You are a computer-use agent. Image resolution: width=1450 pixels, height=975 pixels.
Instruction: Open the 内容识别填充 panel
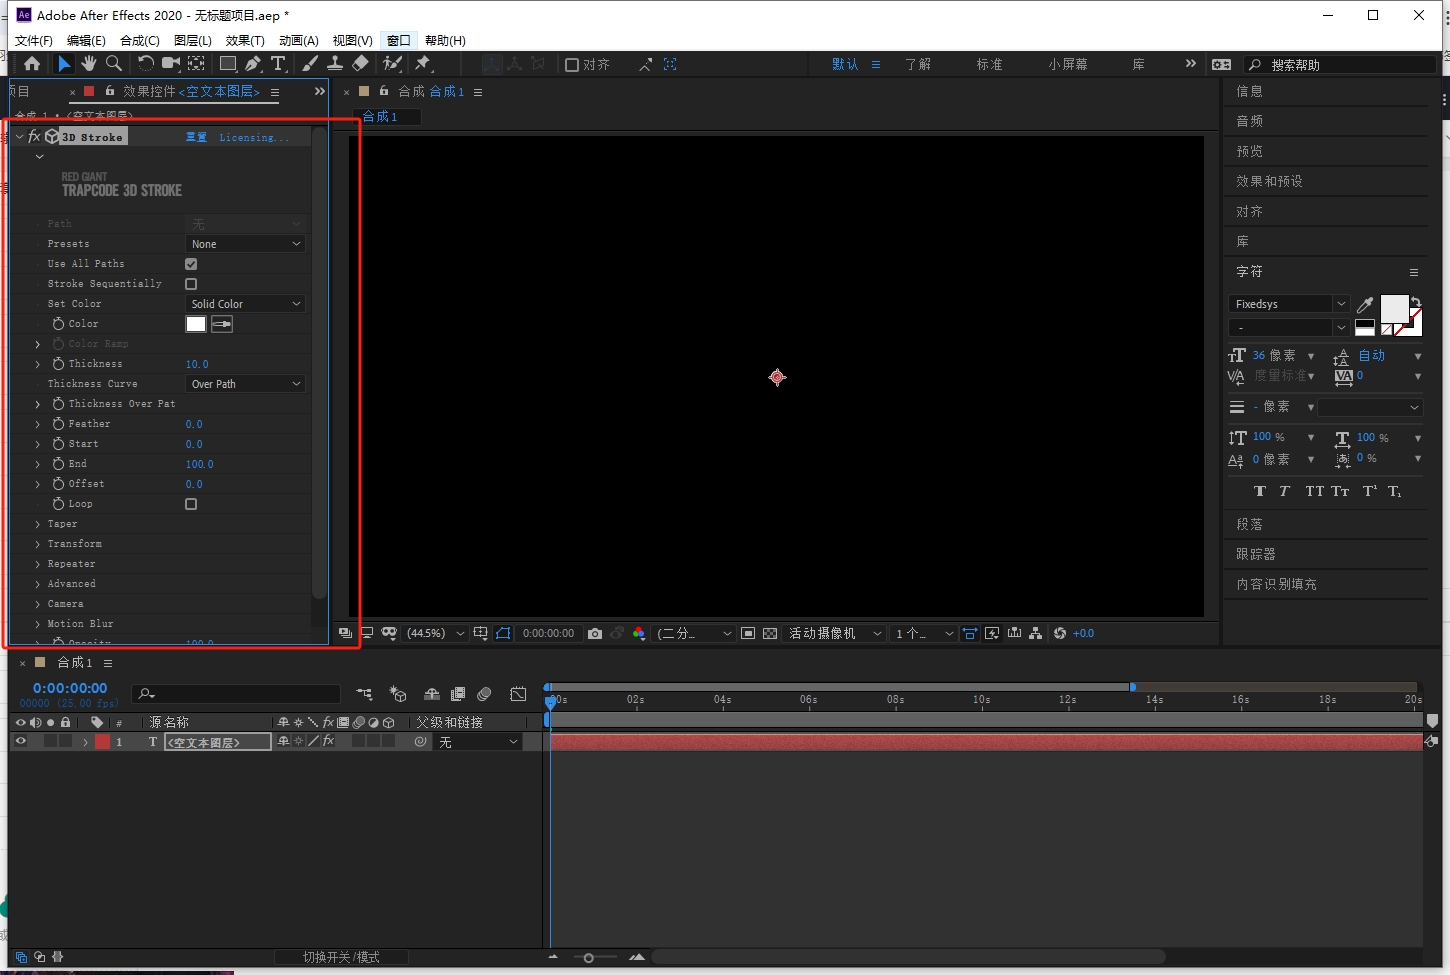[x=1276, y=584]
